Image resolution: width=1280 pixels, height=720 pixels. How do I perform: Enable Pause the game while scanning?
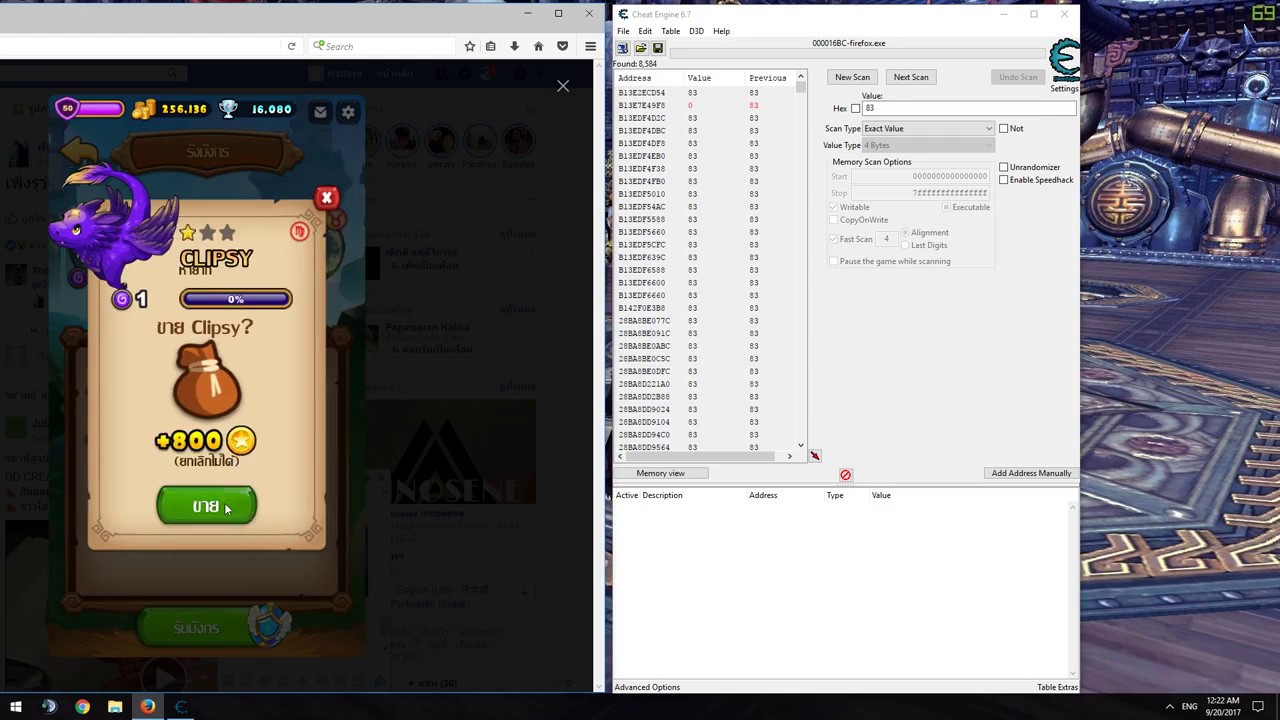(x=833, y=262)
